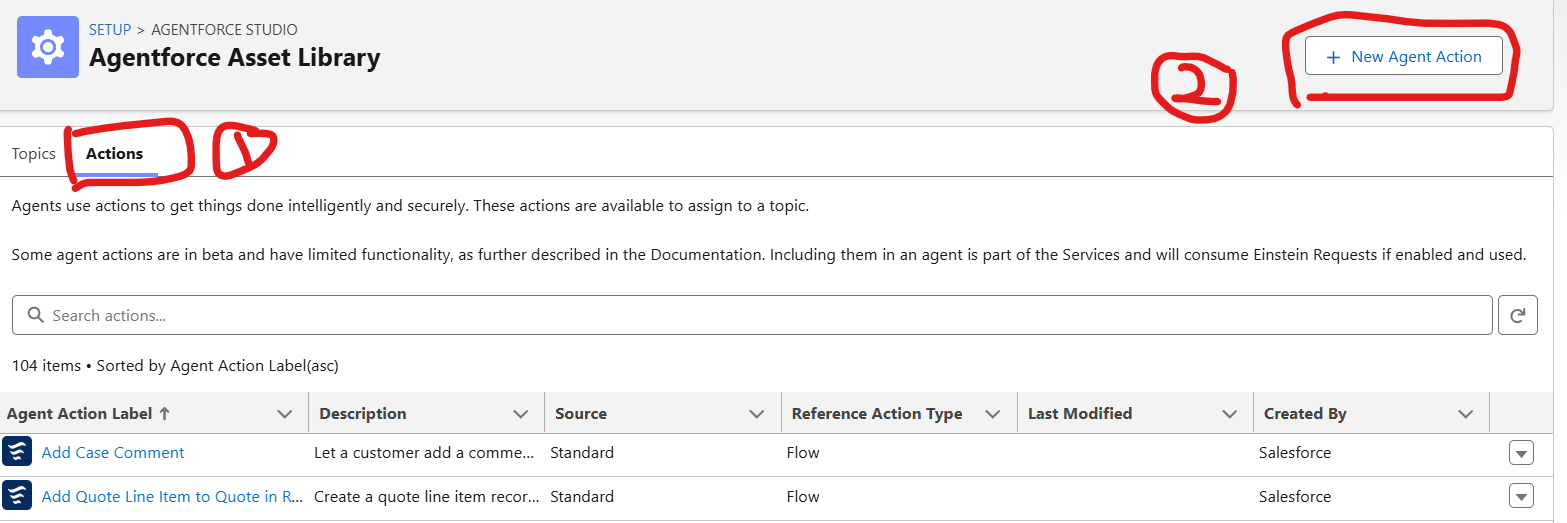Image resolution: width=1567 pixels, height=523 pixels.
Task: Click Salesforce creator in Add Case Comment row
Action: click(1295, 452)
